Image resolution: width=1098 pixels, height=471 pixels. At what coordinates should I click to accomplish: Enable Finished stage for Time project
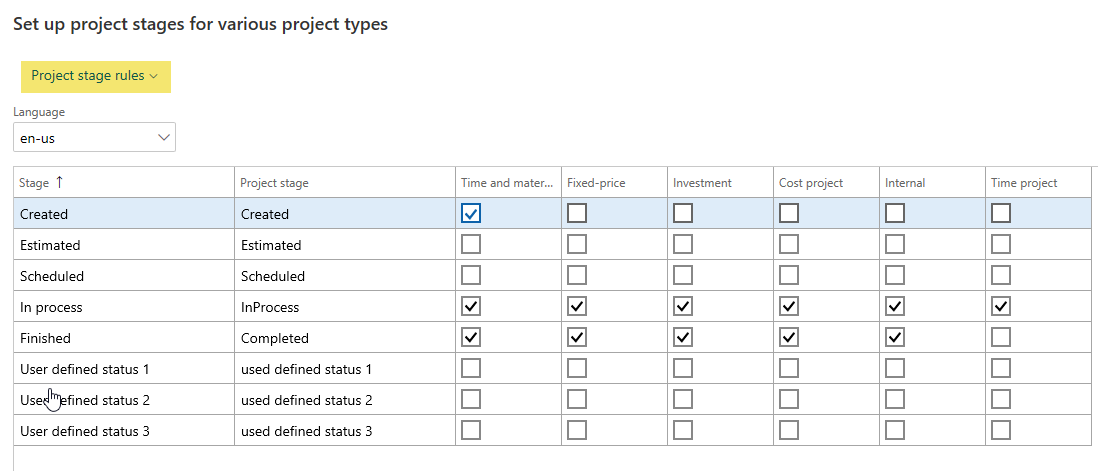click(1001, 338)
